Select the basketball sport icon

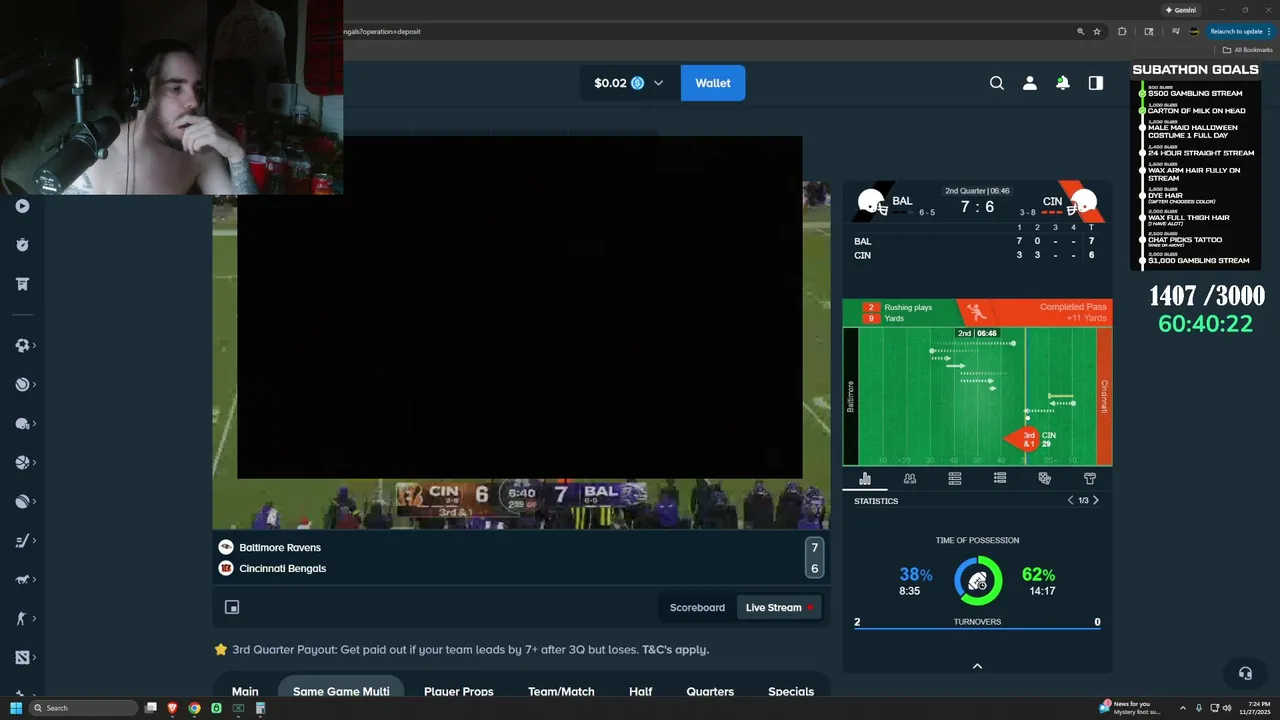22,463
